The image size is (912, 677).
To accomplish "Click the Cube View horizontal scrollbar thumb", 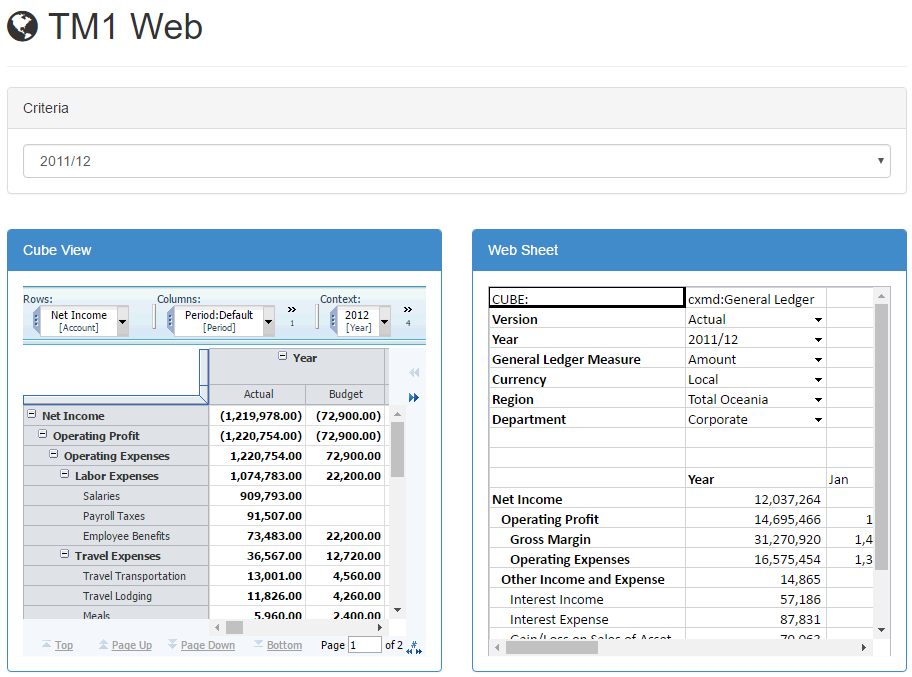I will pyautogui.click(x=234, y=628).
